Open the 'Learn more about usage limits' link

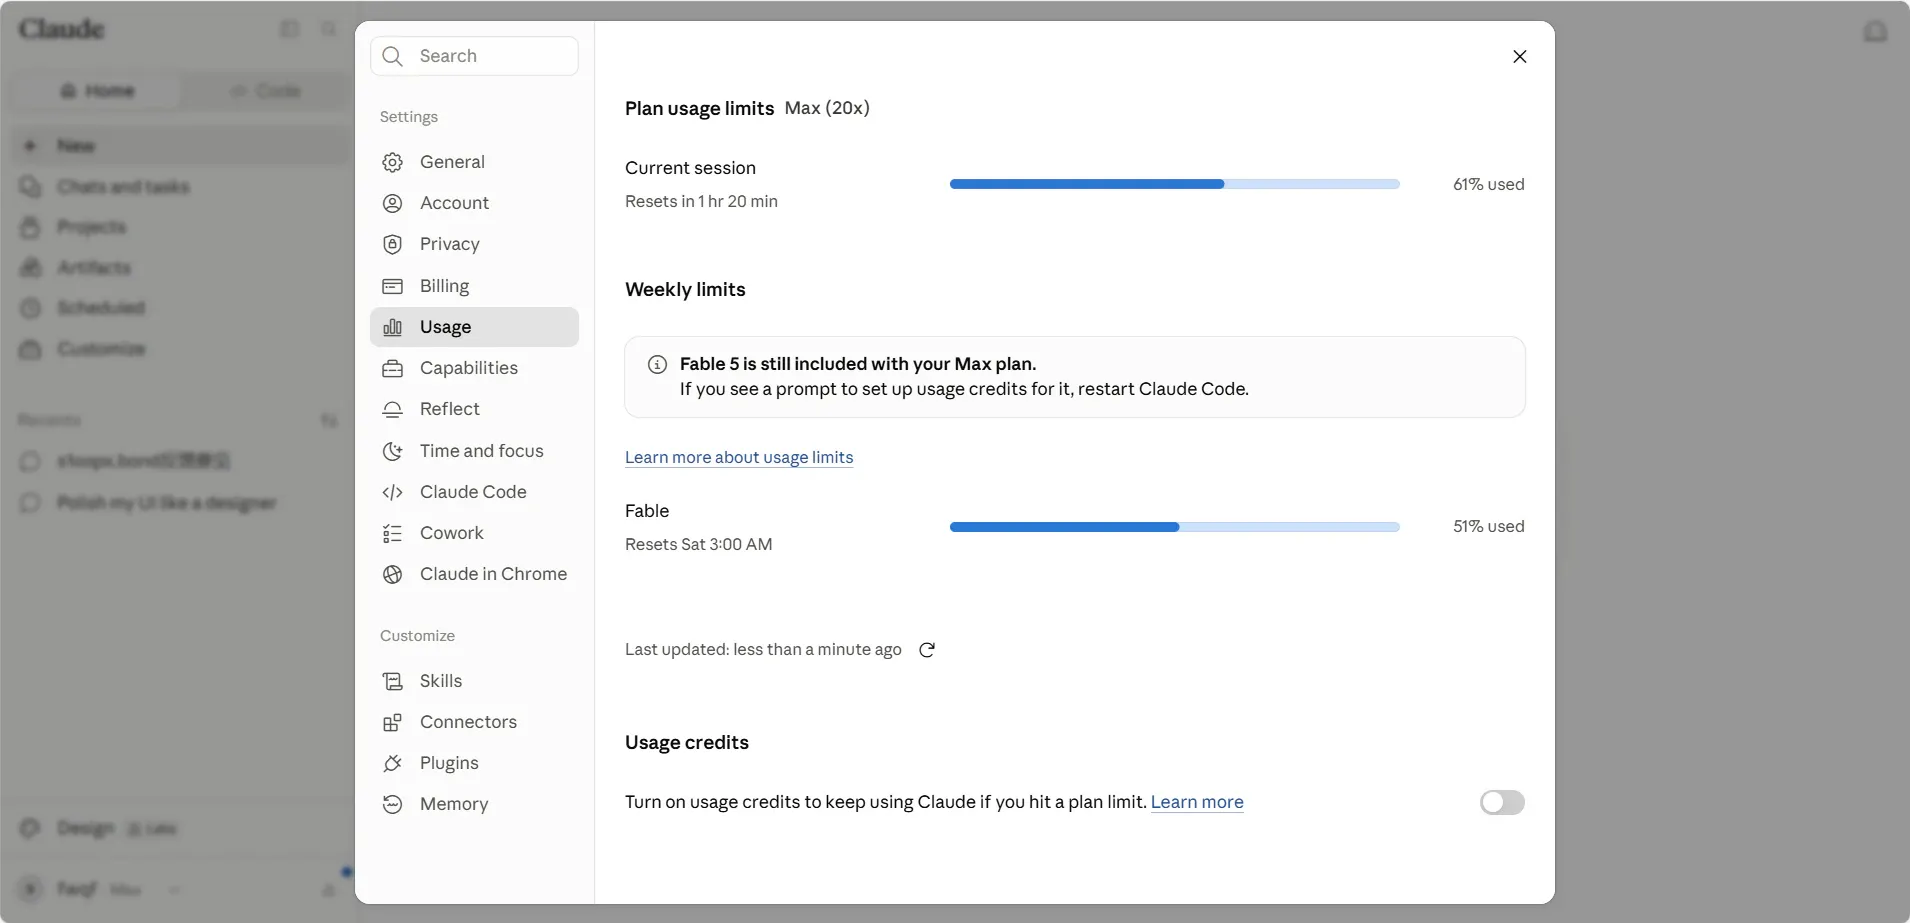click(739, 457)
